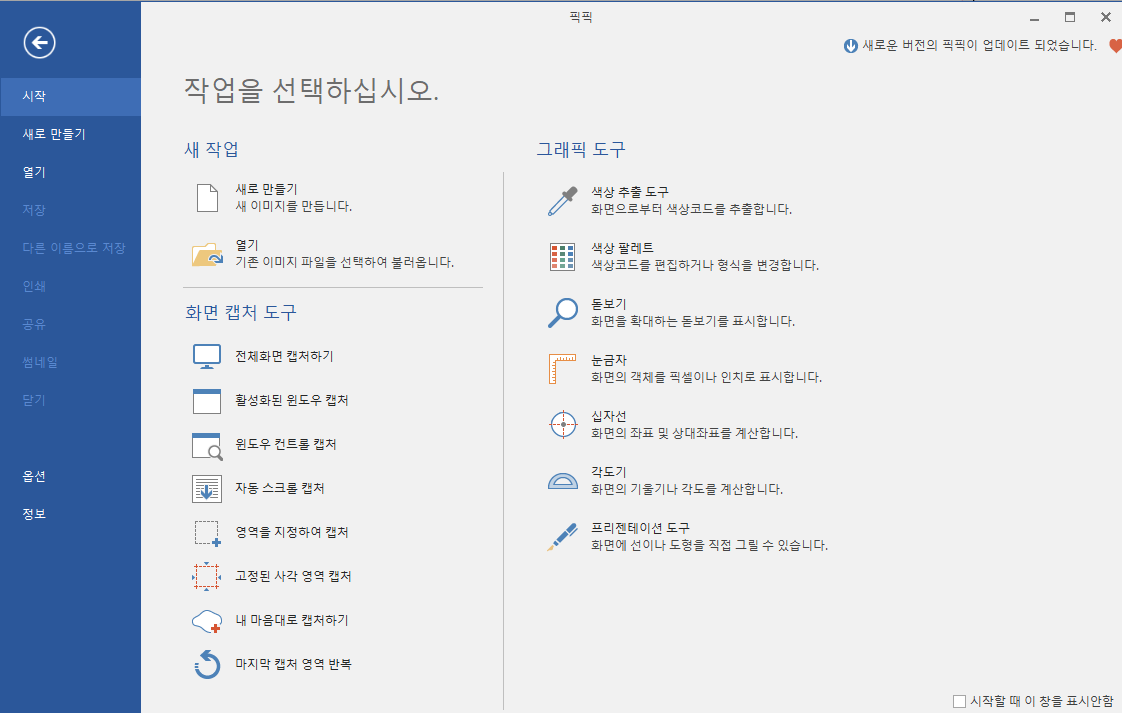
Task: Click the 마지막 캡처 영역 반복 label
Action: [x=293, y=665]
